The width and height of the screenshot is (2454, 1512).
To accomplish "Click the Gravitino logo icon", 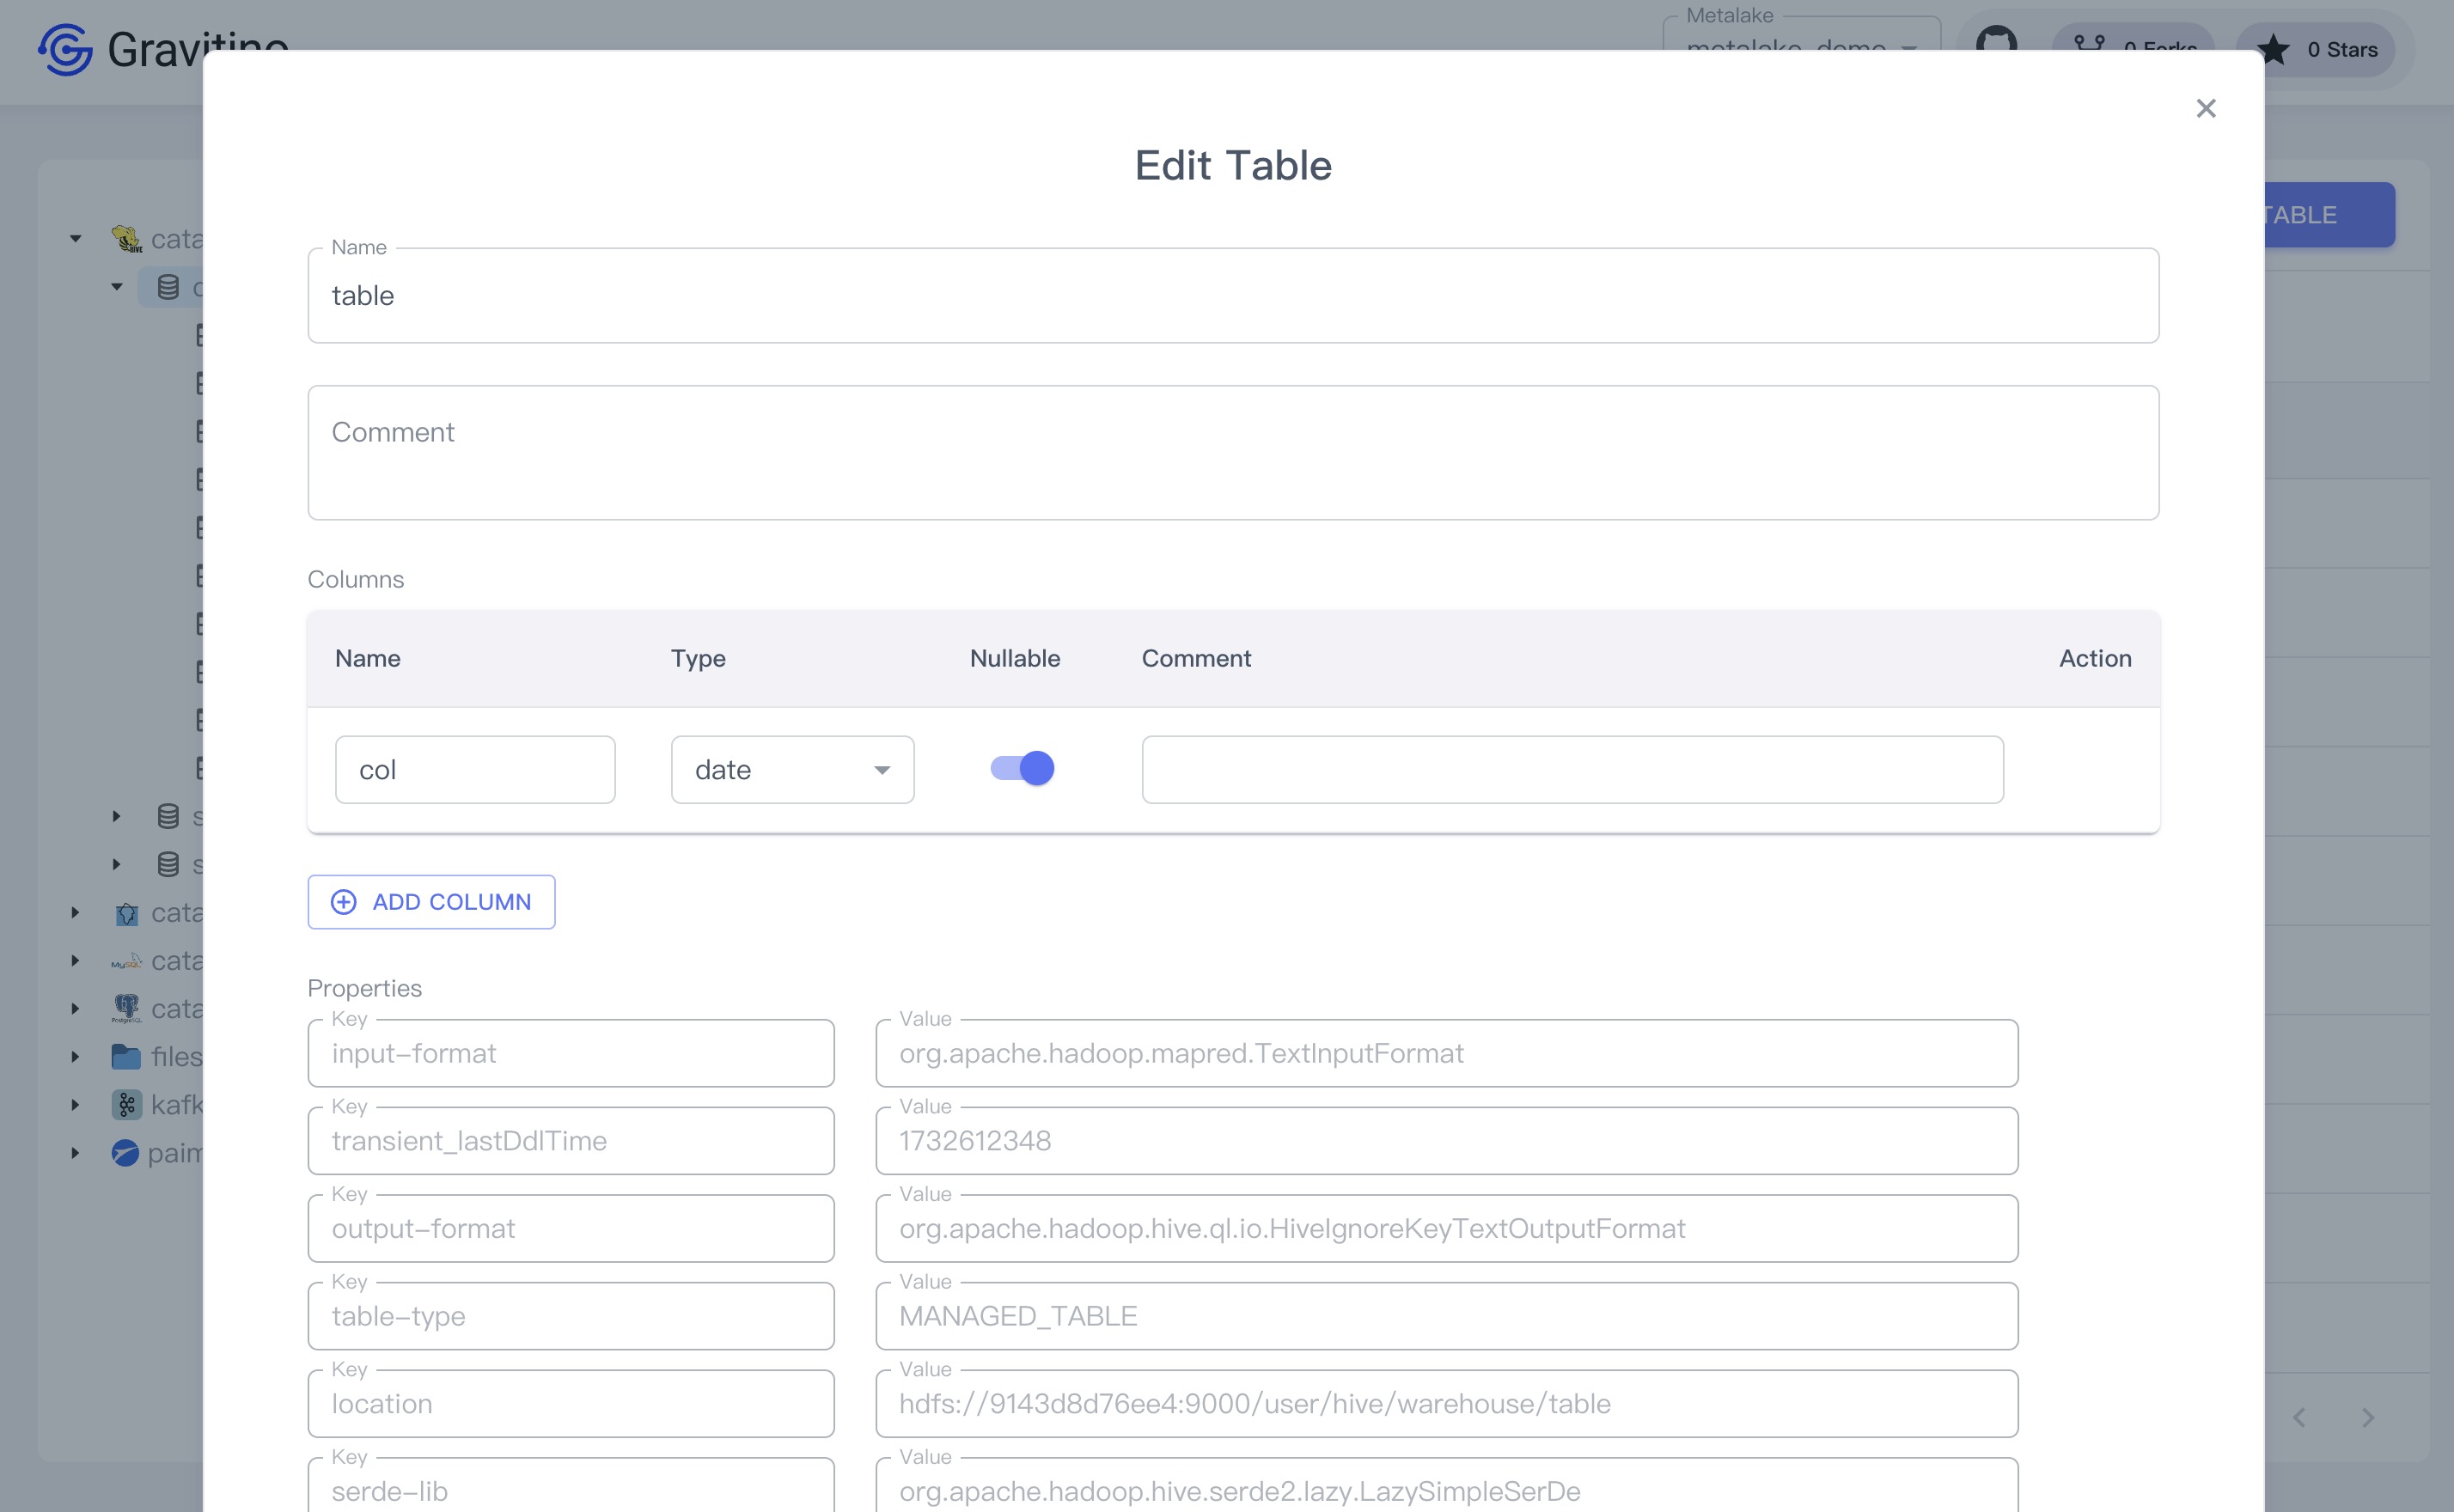I will [65, 49].
